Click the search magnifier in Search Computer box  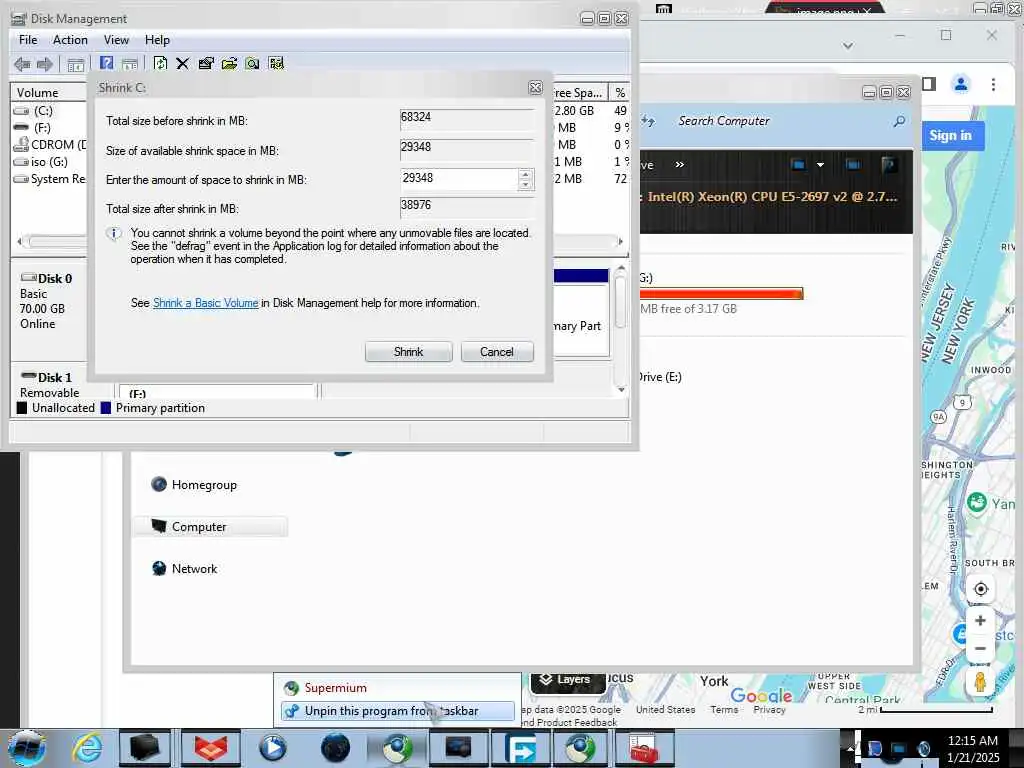(x=899, y=121)
